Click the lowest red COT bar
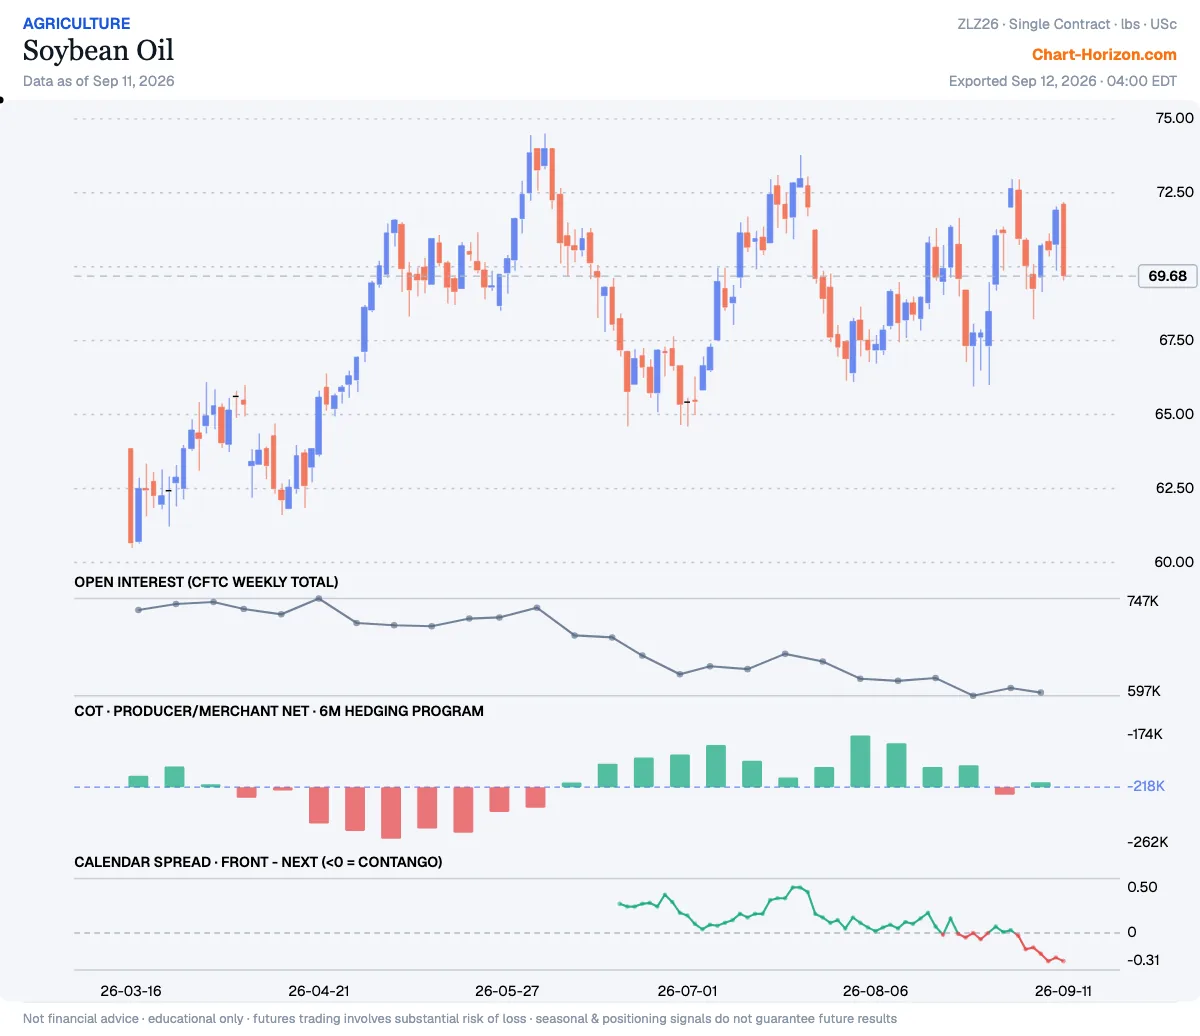 pos(391,812)
